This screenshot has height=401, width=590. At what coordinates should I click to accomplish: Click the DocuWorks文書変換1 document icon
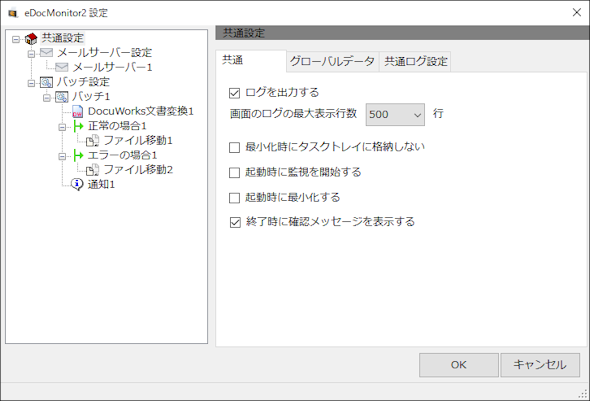pyautogui.click(x=77, y=111)
